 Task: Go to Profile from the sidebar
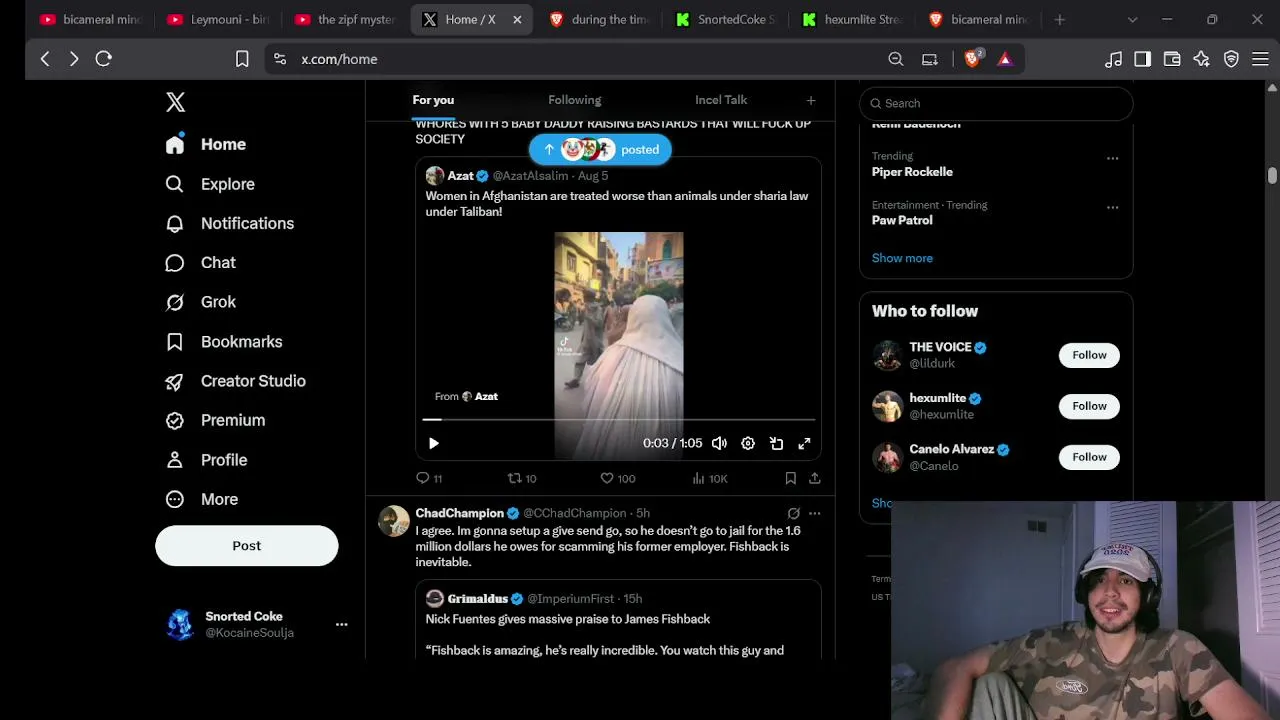(x=206, y=460)
